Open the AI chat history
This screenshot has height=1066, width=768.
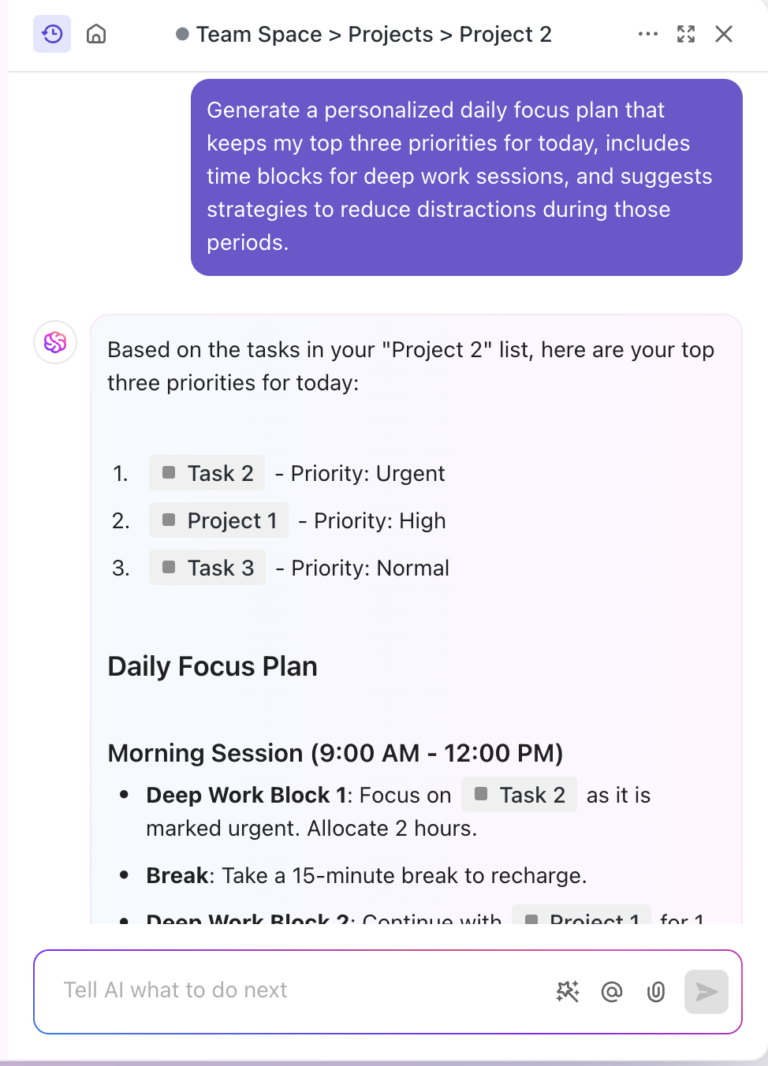pyautogui.click(x=52, y=34)
